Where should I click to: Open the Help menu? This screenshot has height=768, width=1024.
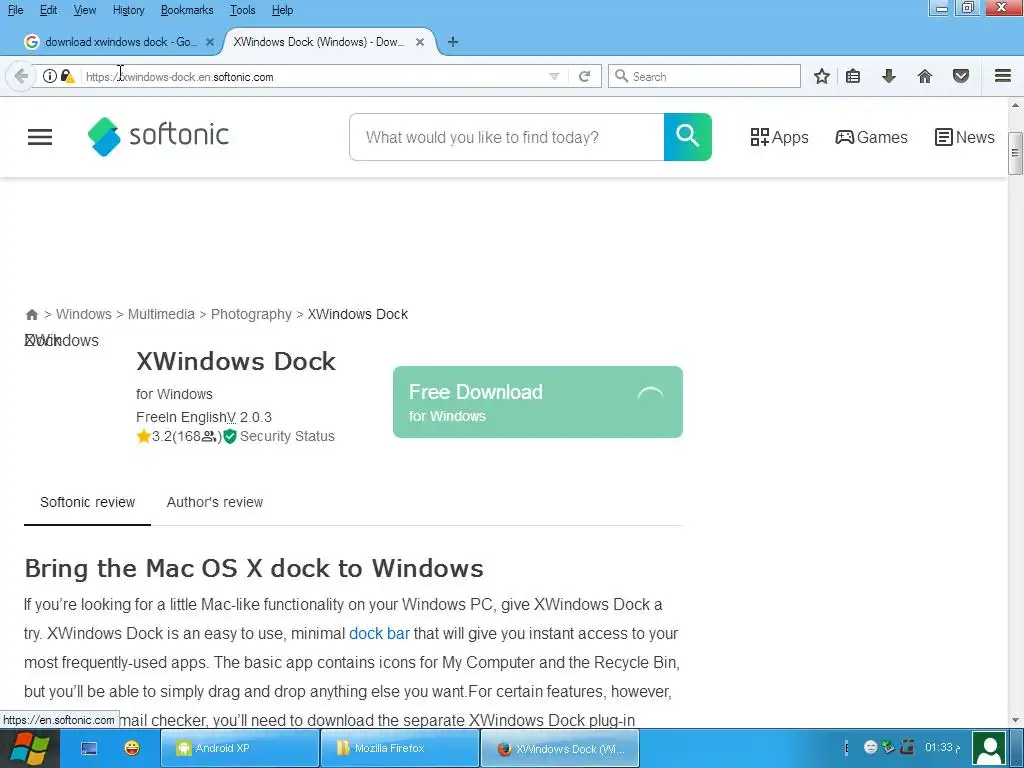pos(282,10)
